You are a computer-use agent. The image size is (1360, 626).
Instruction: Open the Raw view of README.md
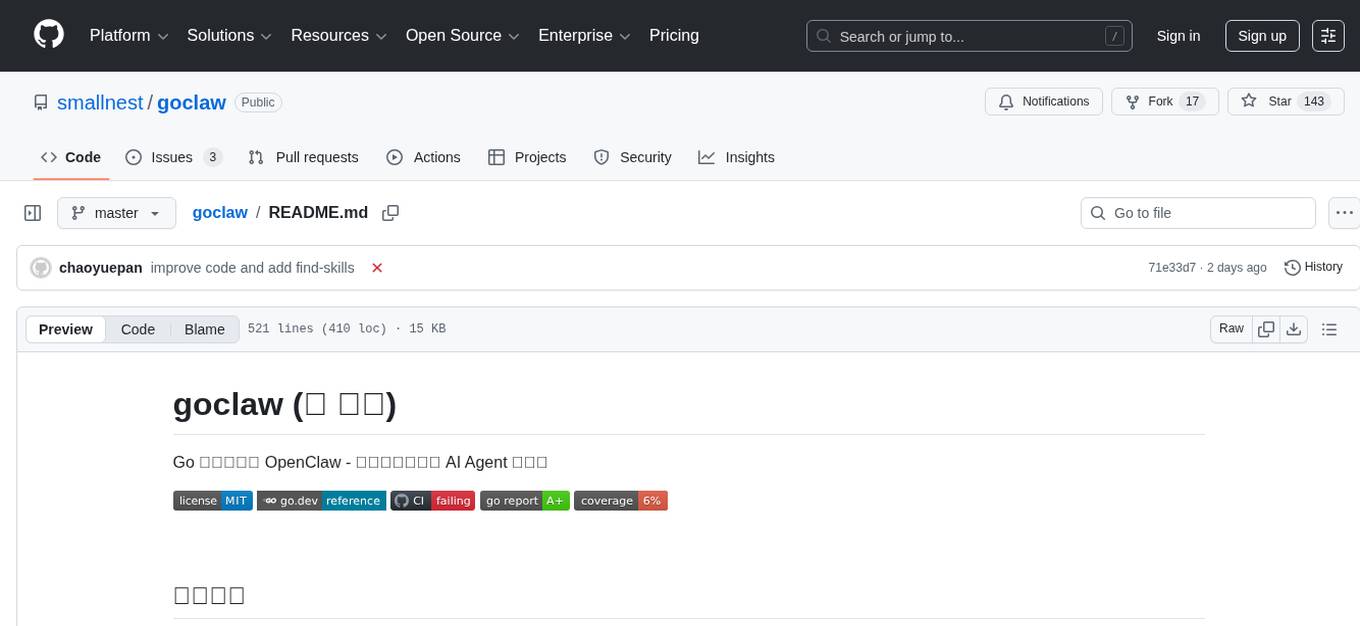(x=1230, y=328)
